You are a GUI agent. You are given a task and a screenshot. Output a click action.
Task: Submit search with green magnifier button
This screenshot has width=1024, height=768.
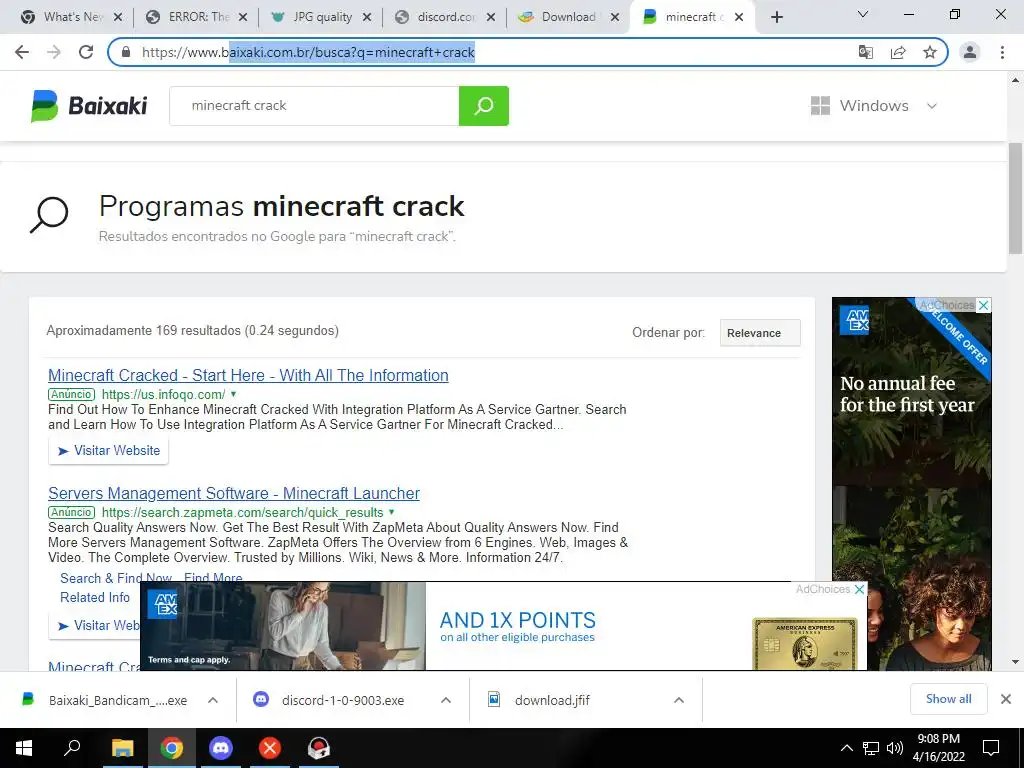[484, 106]
